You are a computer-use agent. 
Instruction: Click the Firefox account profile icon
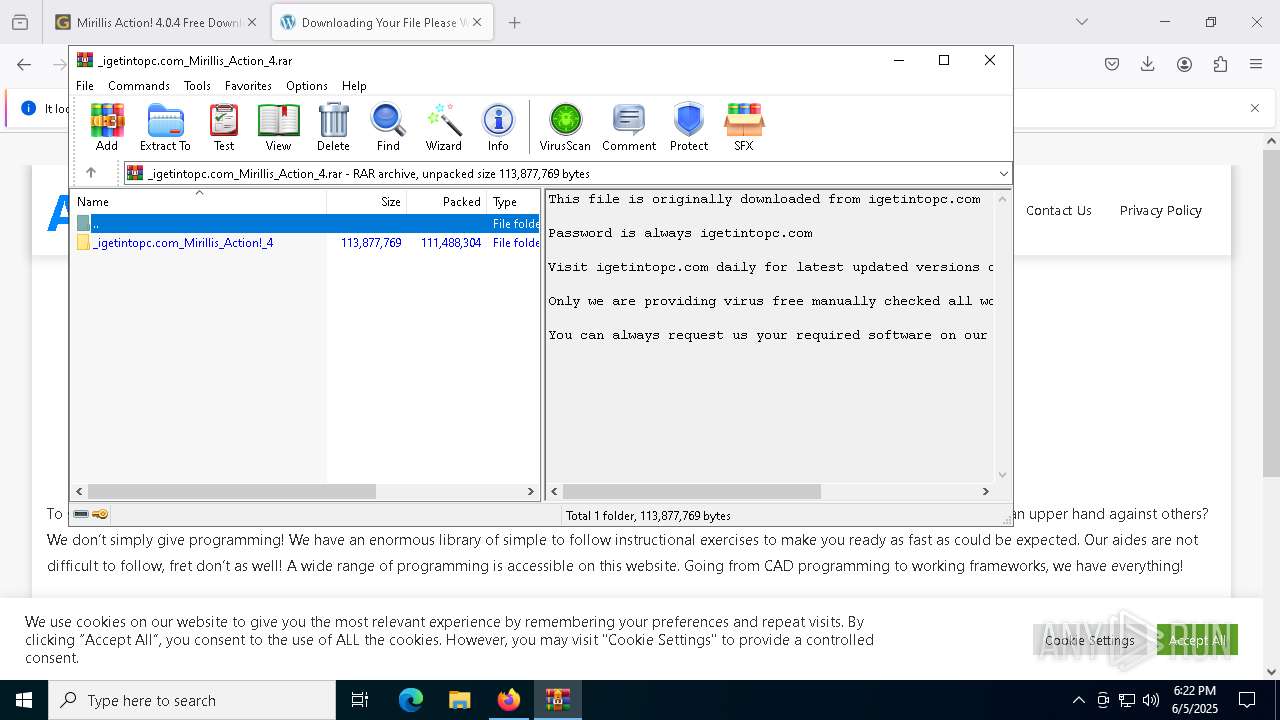pyautogui.click(x=1184, y=64)
